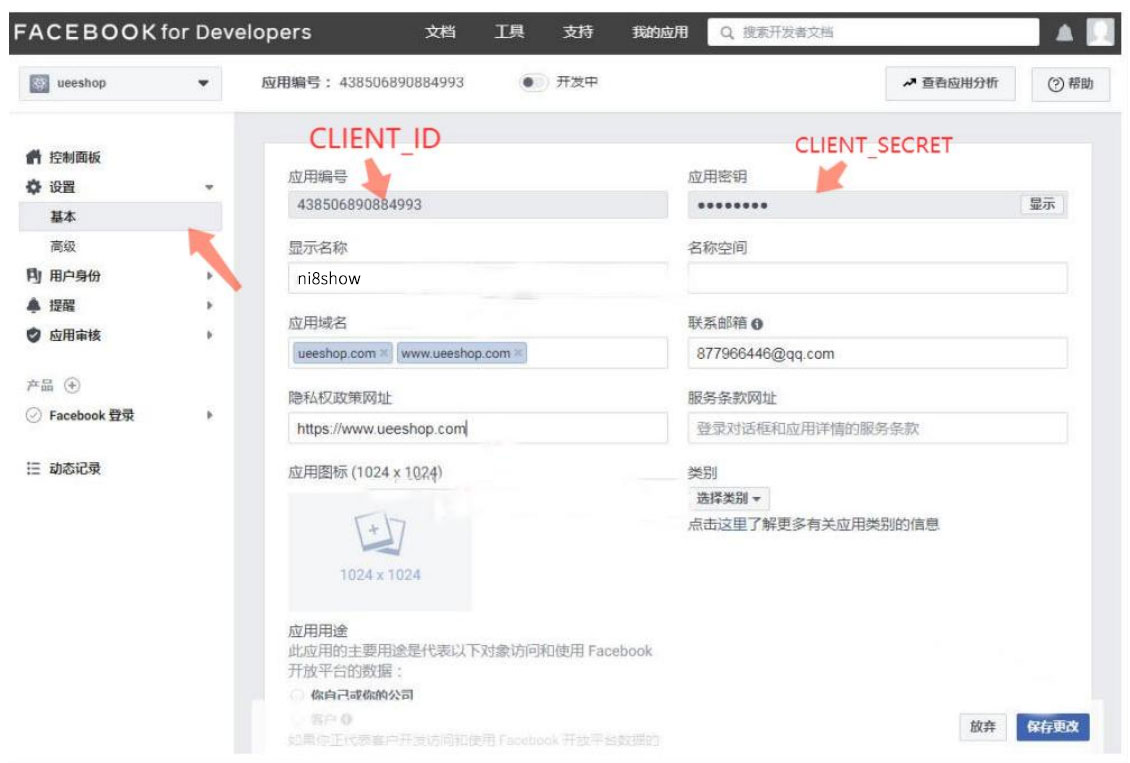Screen dimensions: 1130x763
Task: Open the user profile avatar
Action: pyautogui.click(x=1100, y=32)
